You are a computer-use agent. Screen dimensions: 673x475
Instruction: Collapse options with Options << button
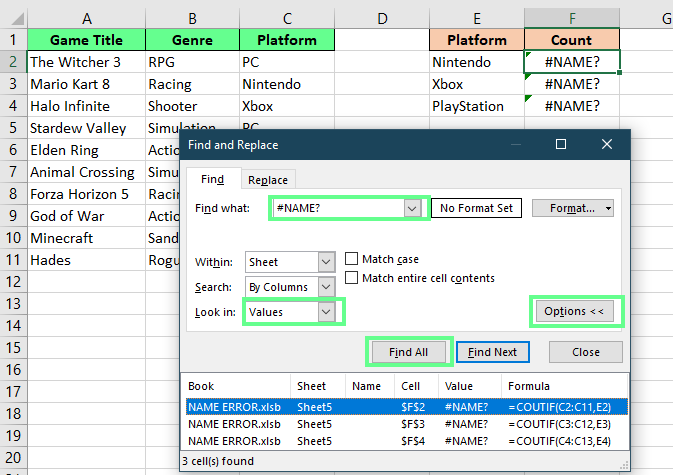click(x=574, y=311)
